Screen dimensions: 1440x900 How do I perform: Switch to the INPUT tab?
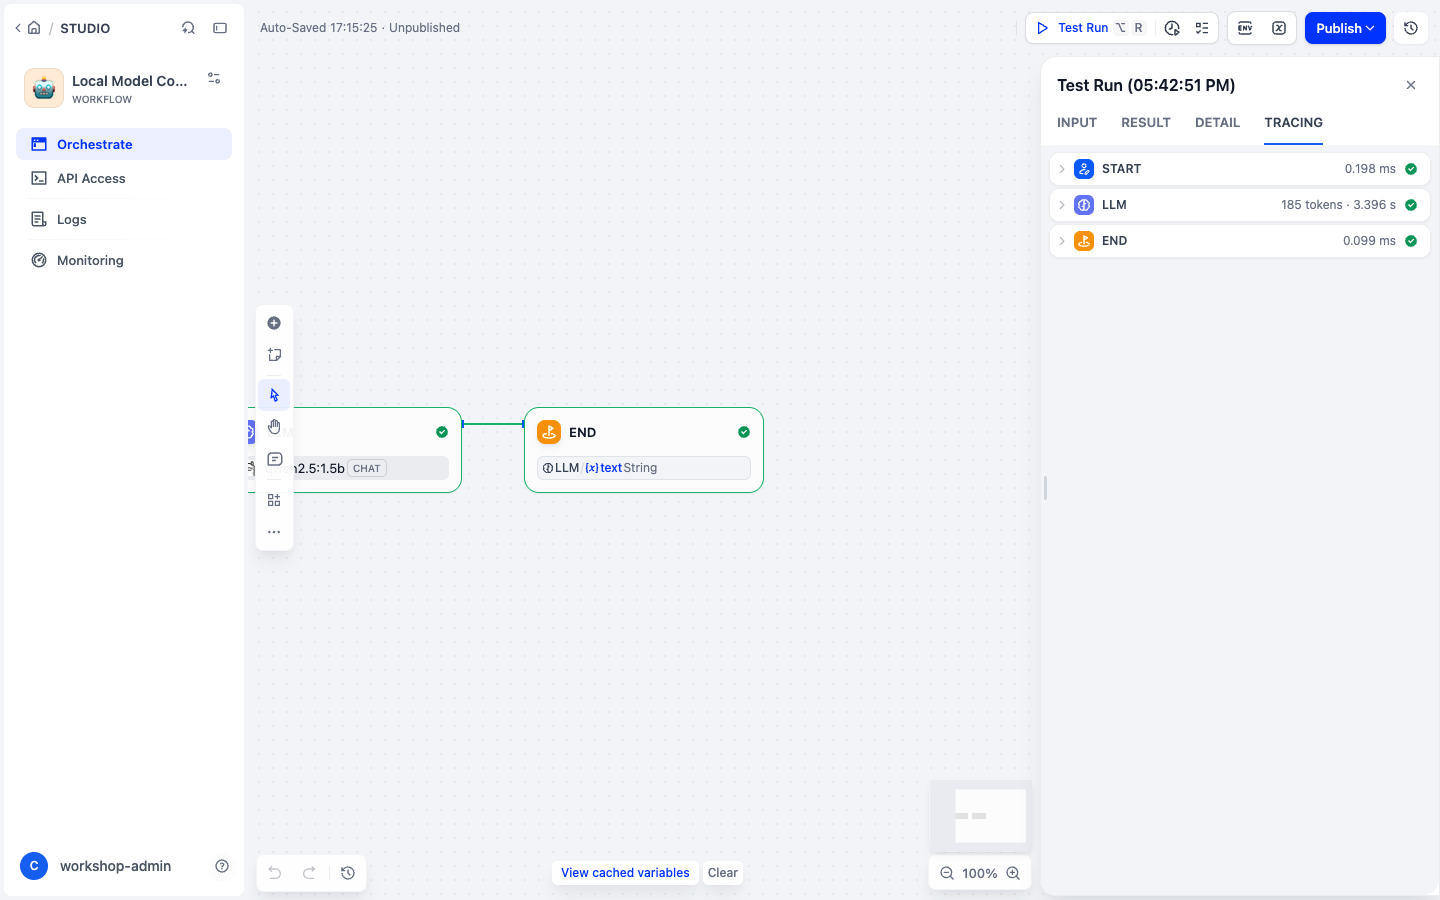(1077, 122)
